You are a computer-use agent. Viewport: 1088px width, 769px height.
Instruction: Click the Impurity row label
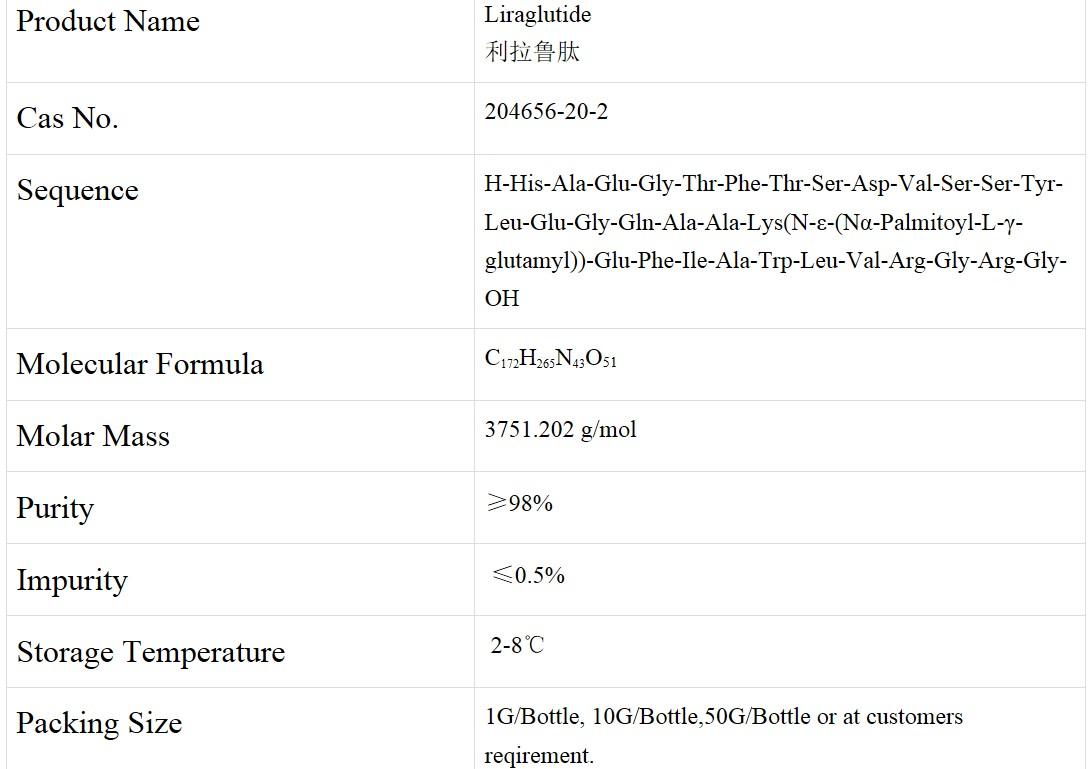click(72, 580)
